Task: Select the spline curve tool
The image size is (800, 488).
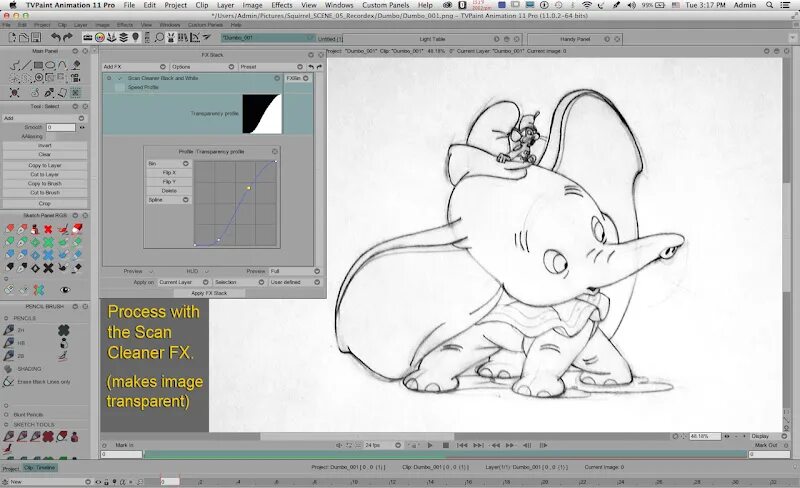Action: click(x=62, y=65)
